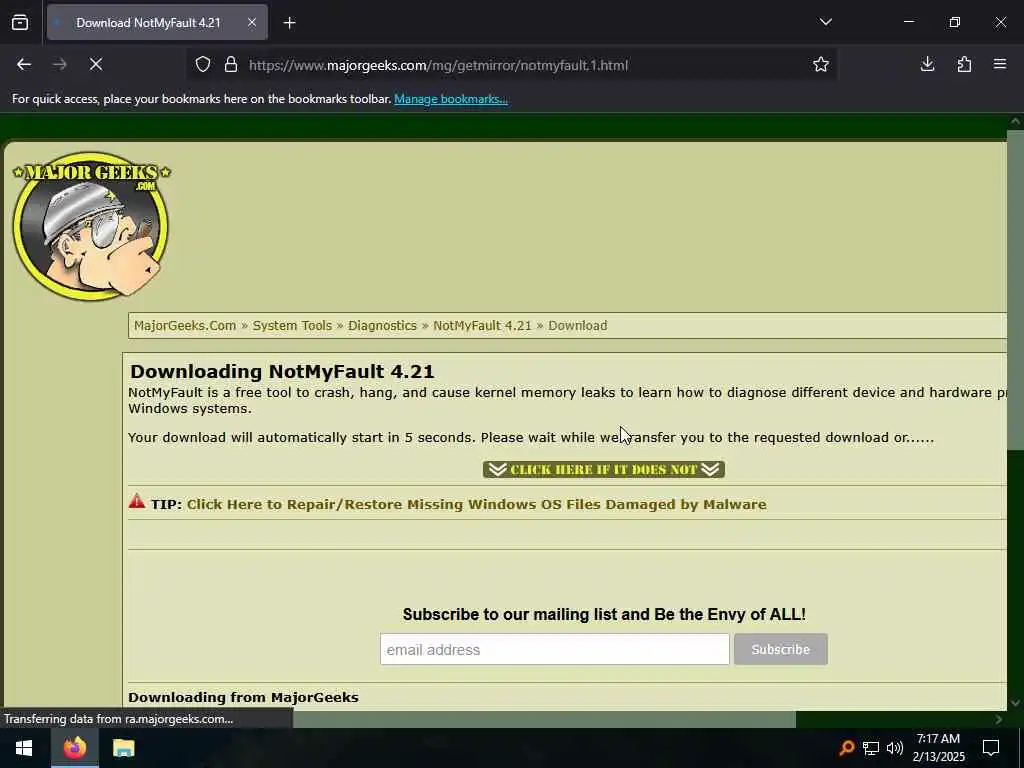Screen dimensions: 1024x768
Task: Open Manage bookmarks link
Action: pos(451,99)
